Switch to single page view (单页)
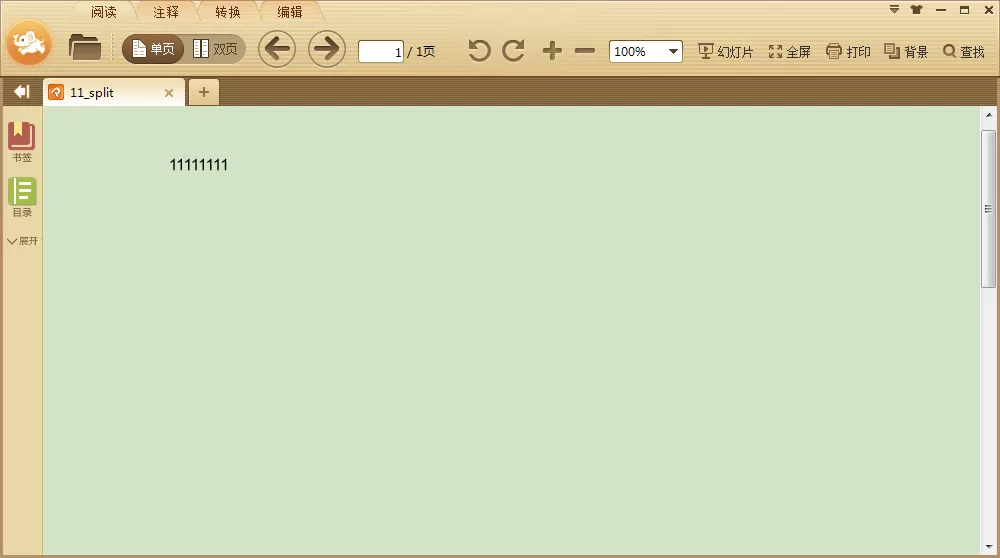 153,49
